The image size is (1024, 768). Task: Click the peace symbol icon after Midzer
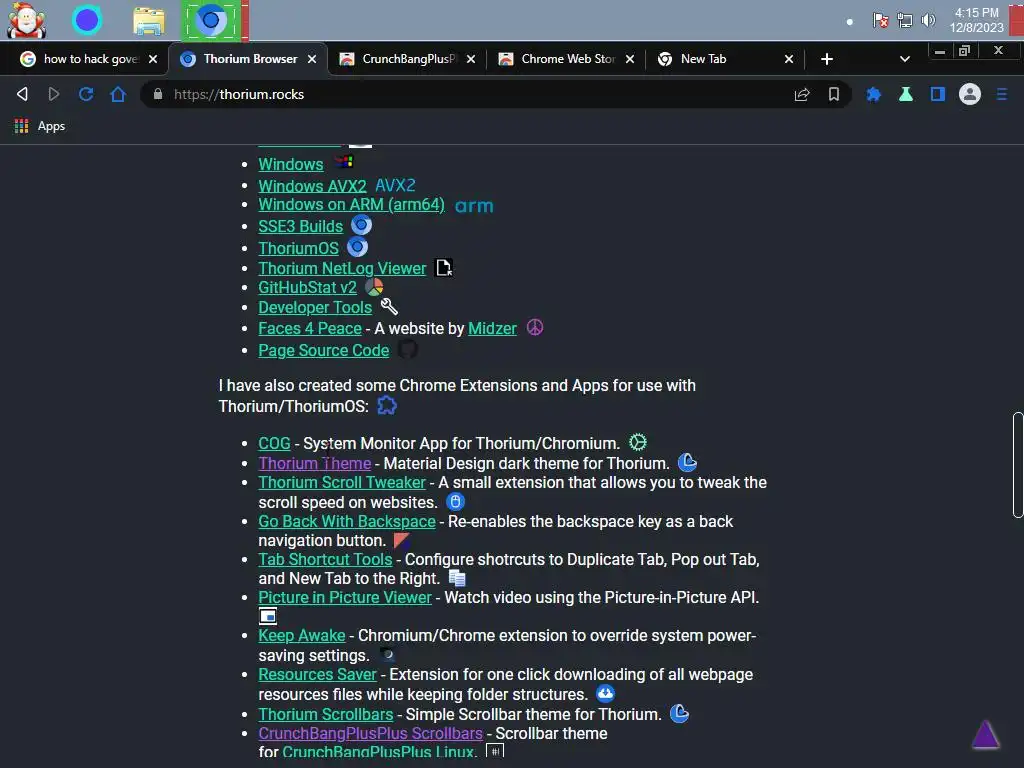point(535,327)
